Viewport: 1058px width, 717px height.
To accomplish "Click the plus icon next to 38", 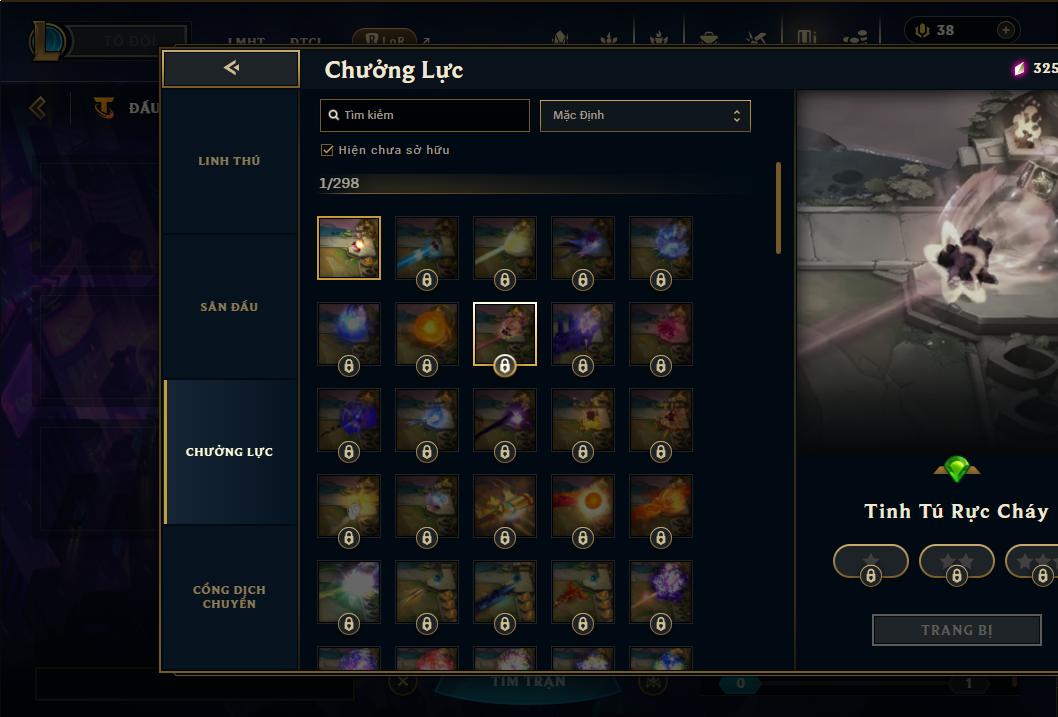I will click(1005, 30).
